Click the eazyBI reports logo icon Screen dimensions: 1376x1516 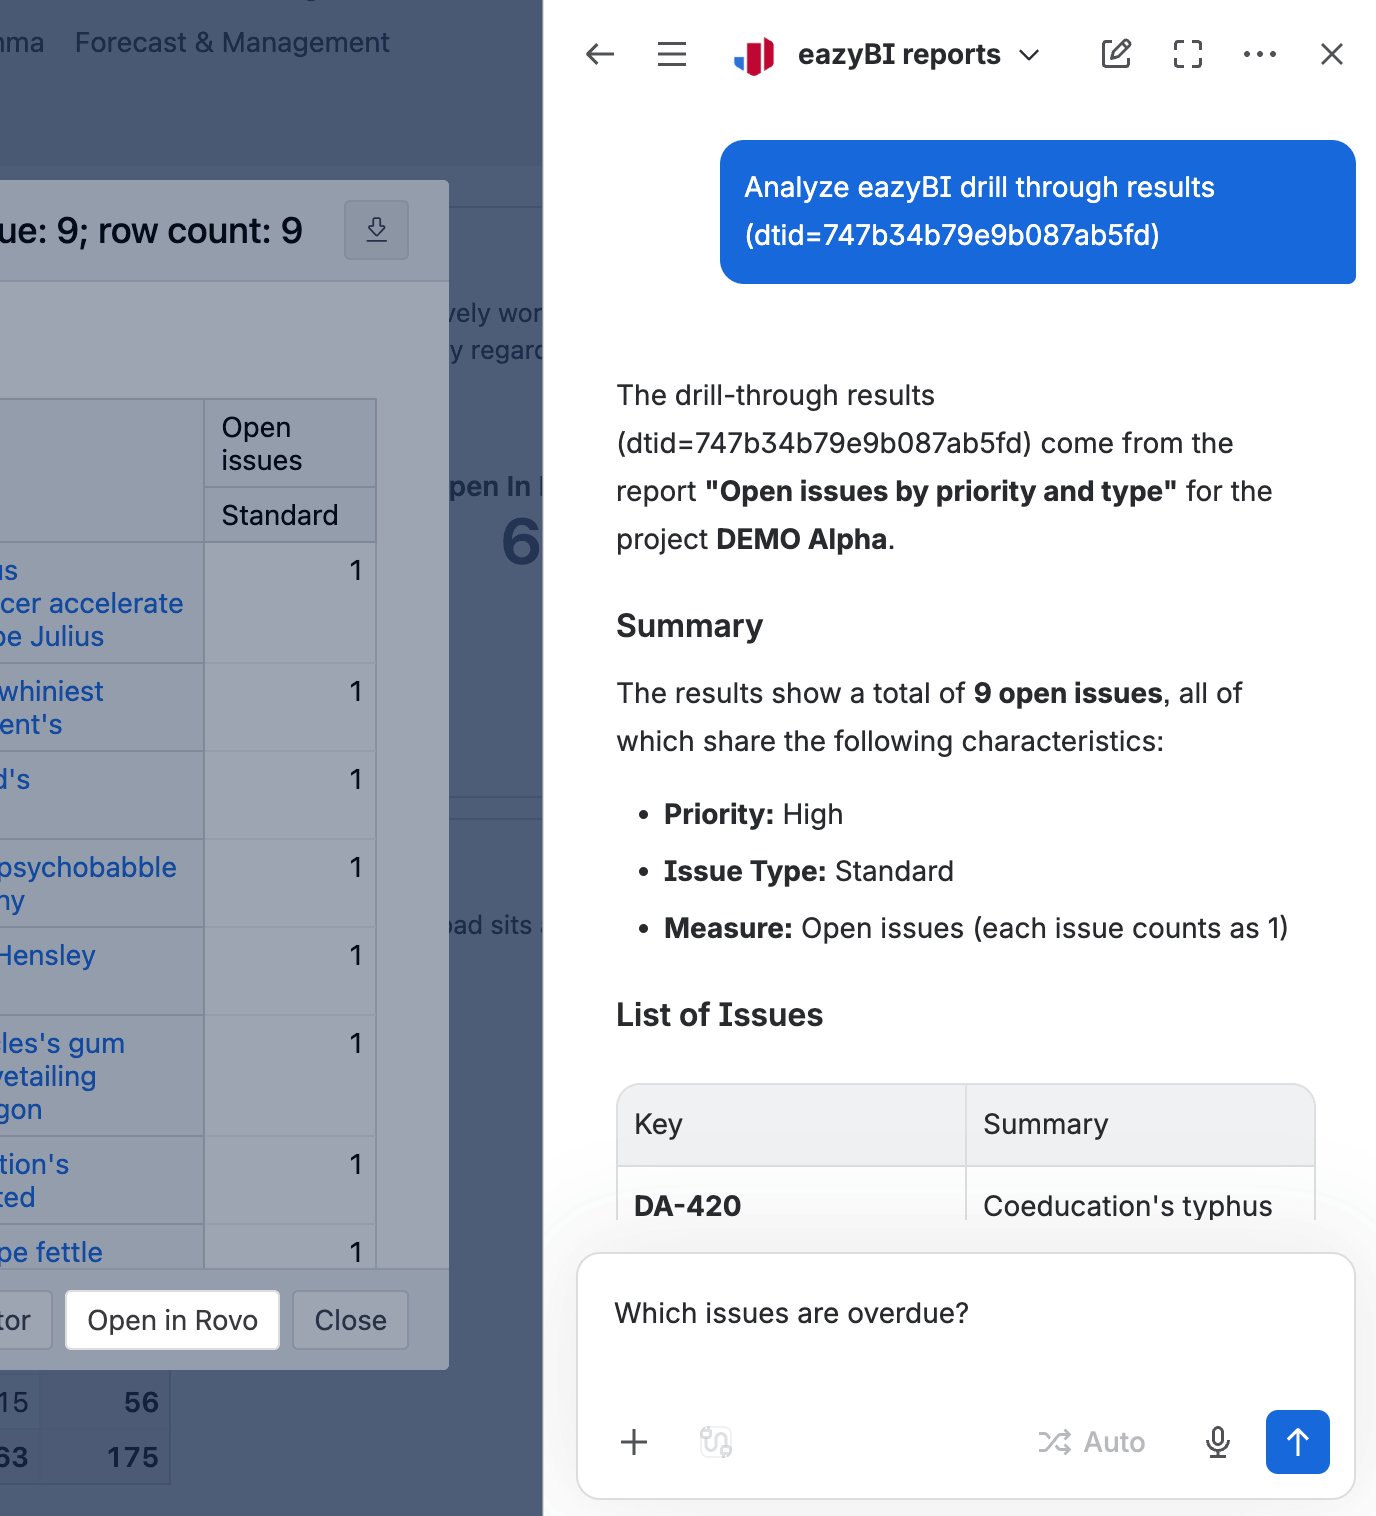pyautogui.click(x=754, y=55)
